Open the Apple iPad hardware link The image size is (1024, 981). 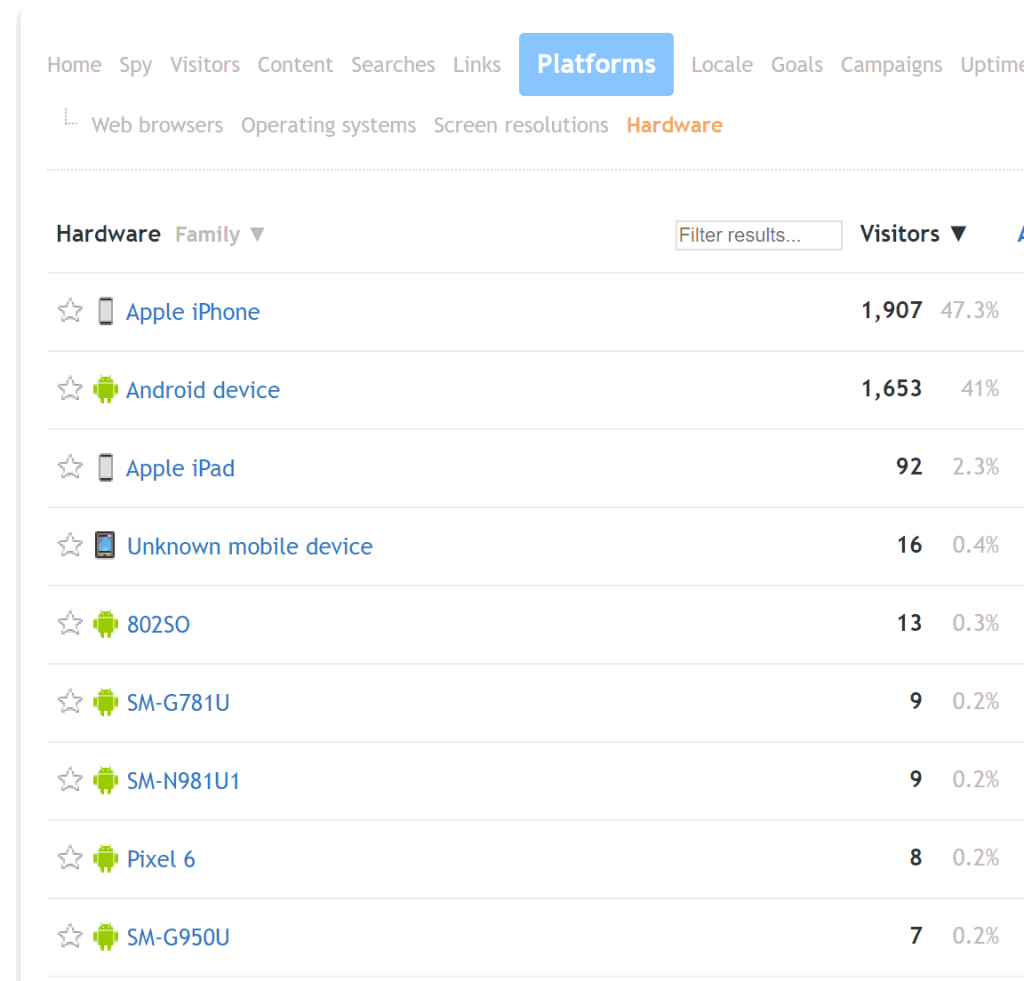click(180, 468)
